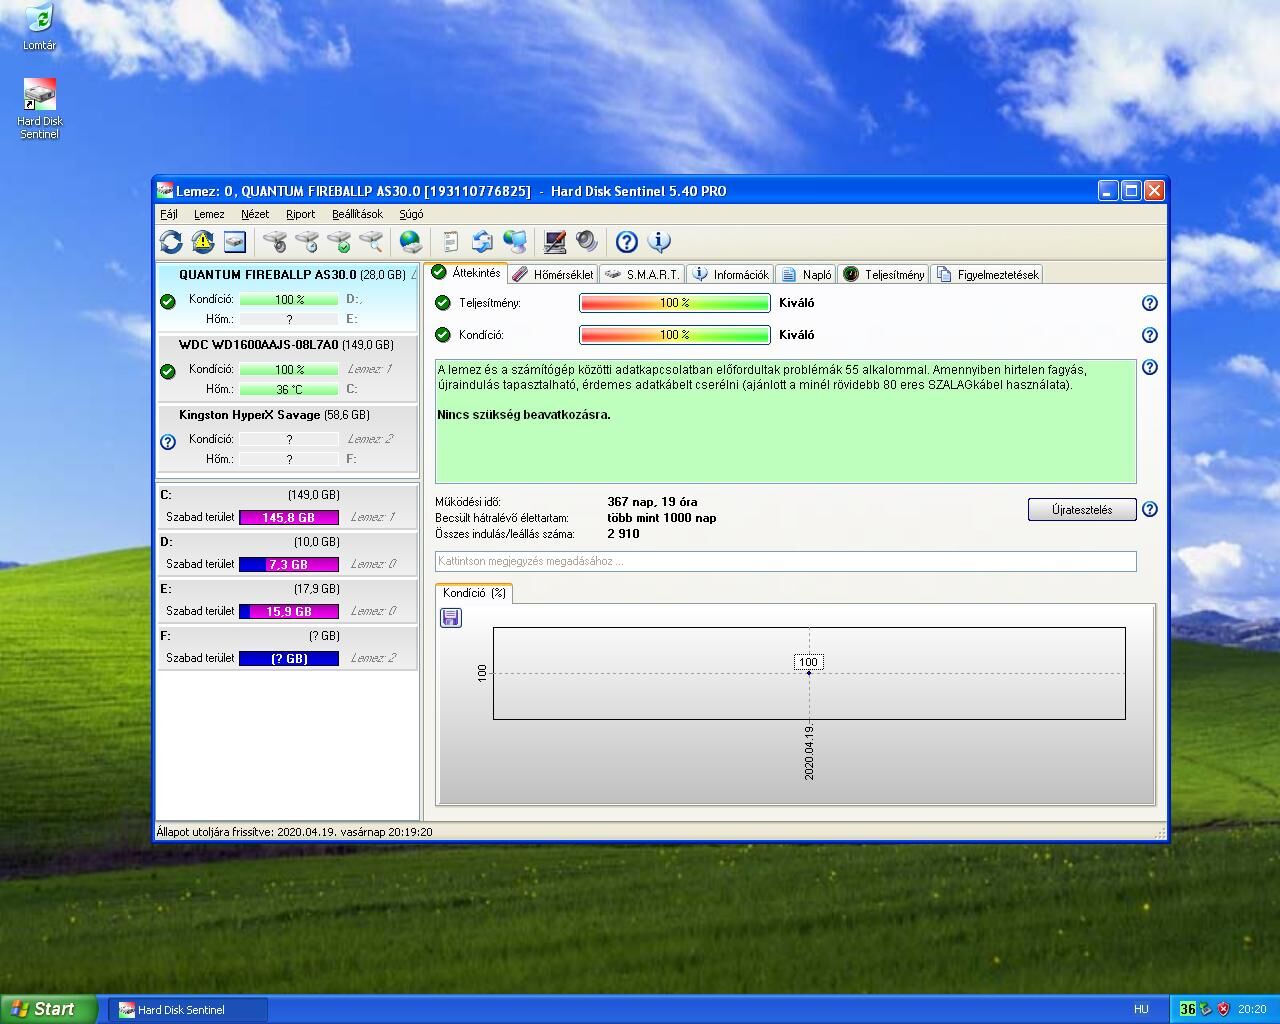The width and height of the screenshot is (1280, 1024).
Task: Click the text report document icon
Action: pos(451,242)
